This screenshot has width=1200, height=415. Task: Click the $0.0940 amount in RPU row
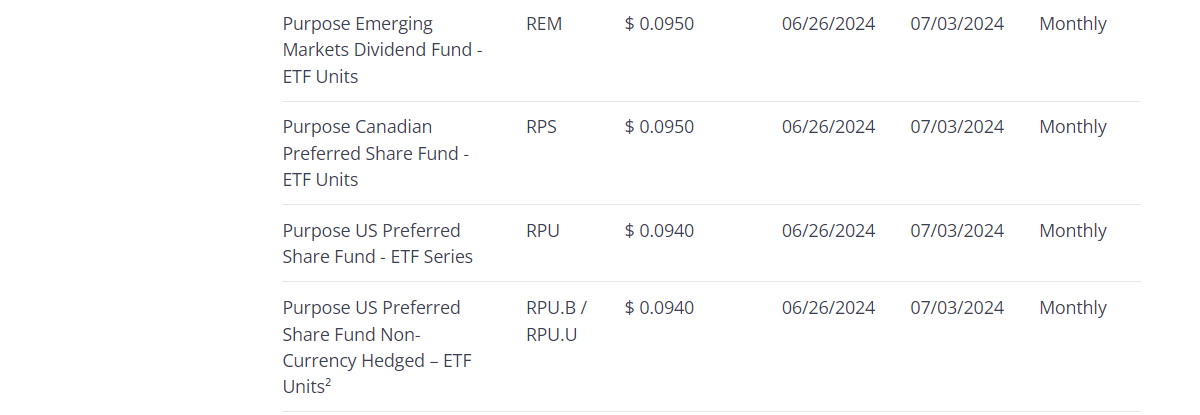(x=659, y=231)
